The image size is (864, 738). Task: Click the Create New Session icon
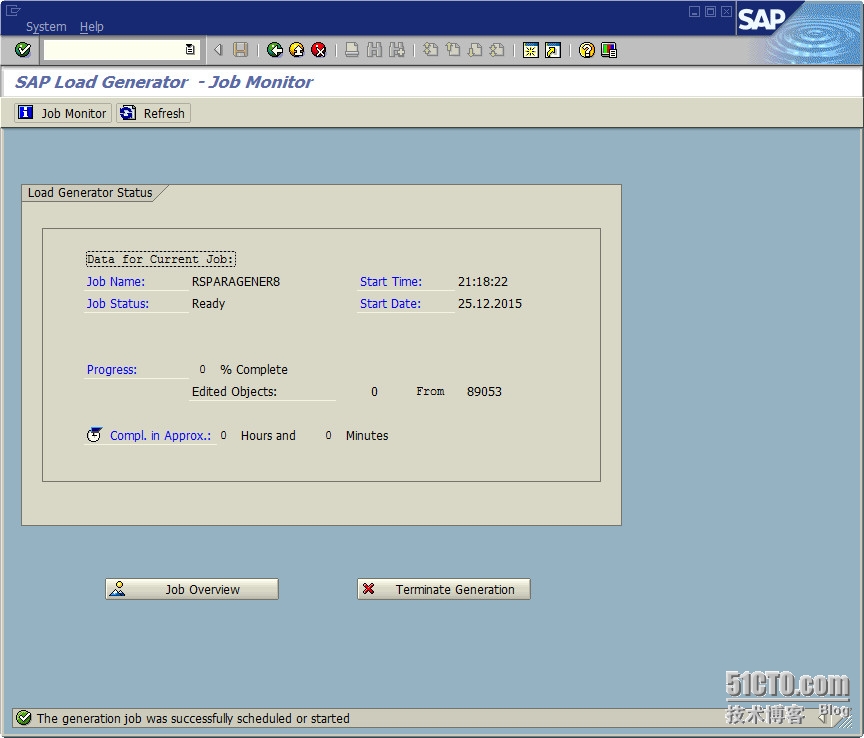point(531,50)
